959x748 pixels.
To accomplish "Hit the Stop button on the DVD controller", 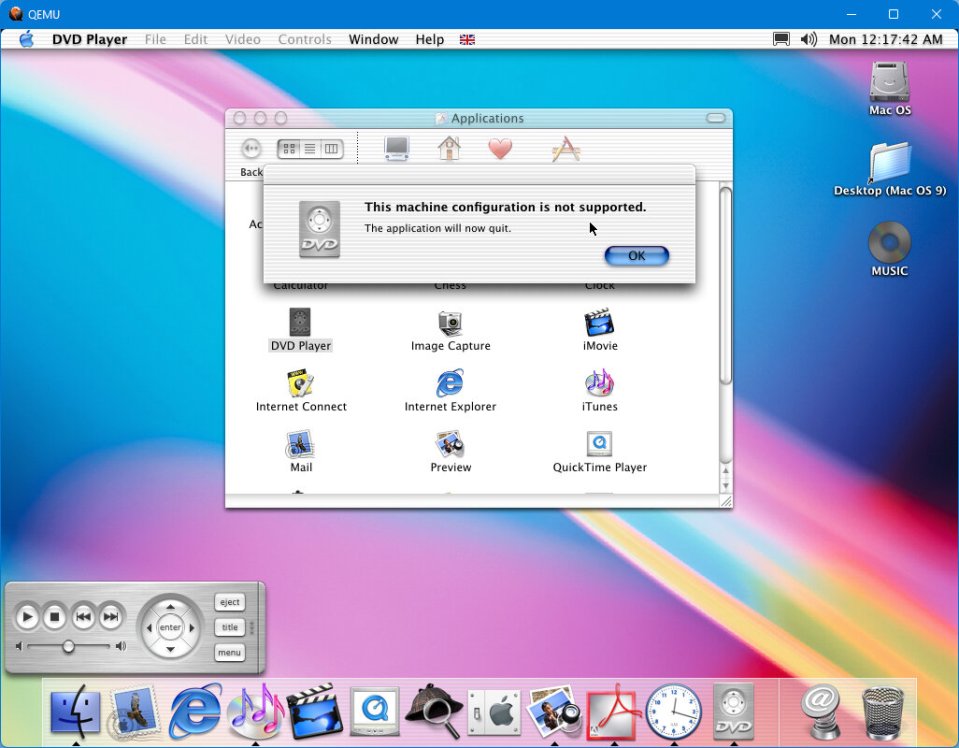I will tap(56, 618).
